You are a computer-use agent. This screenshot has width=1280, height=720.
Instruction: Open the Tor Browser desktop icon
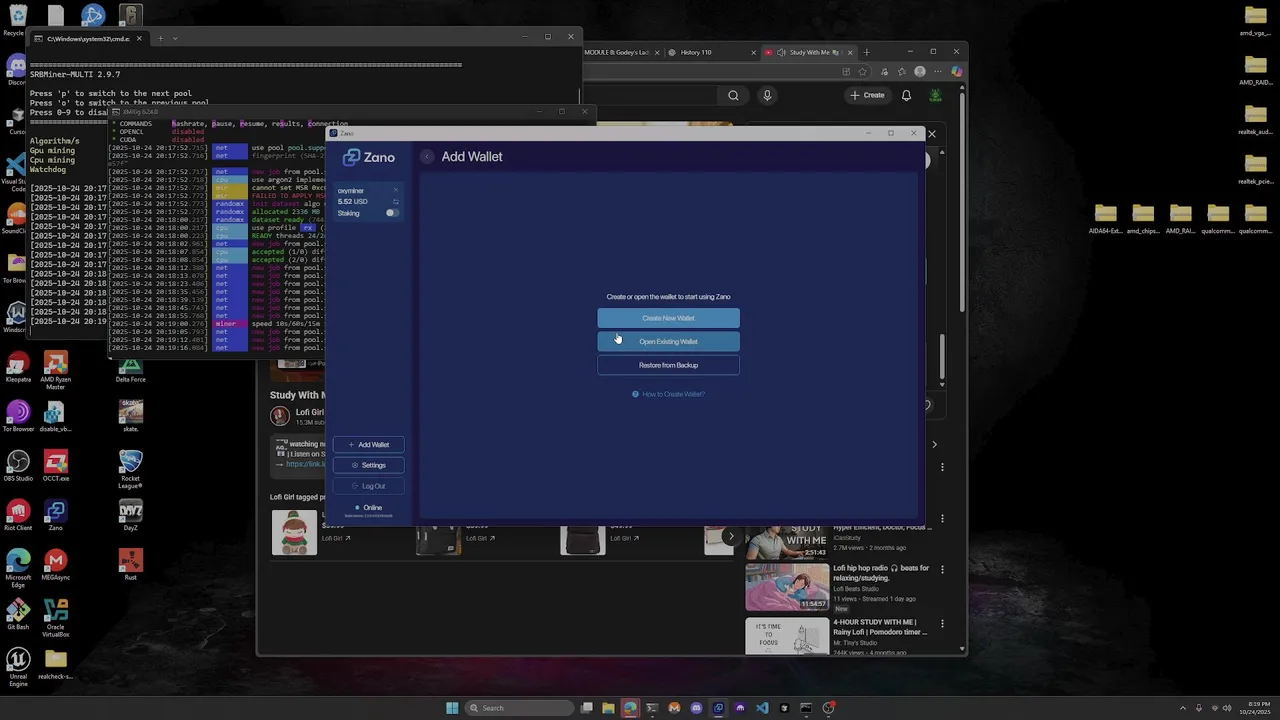point(18,416)
